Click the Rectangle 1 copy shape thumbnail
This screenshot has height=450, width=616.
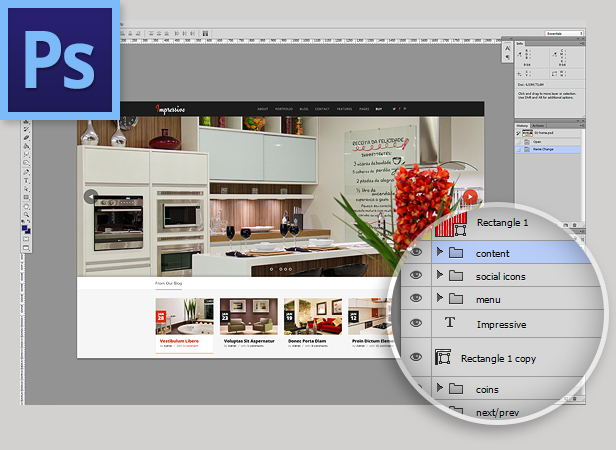click(x=443, y=357)
